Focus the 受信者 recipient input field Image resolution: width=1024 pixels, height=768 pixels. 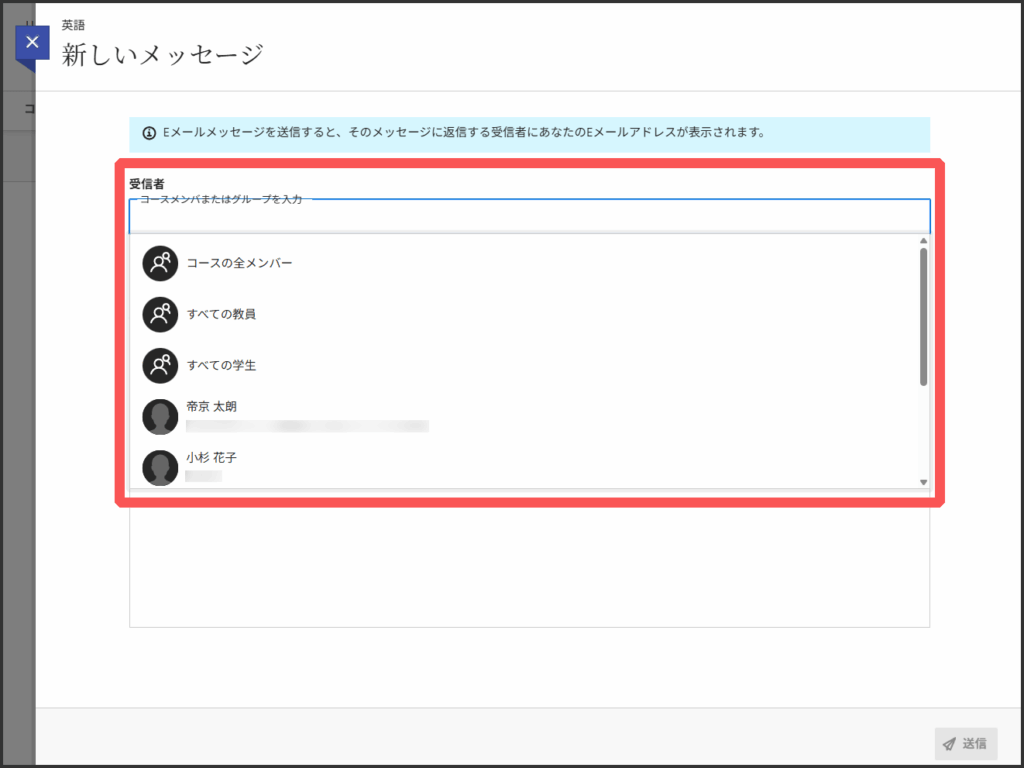(529, 217)
